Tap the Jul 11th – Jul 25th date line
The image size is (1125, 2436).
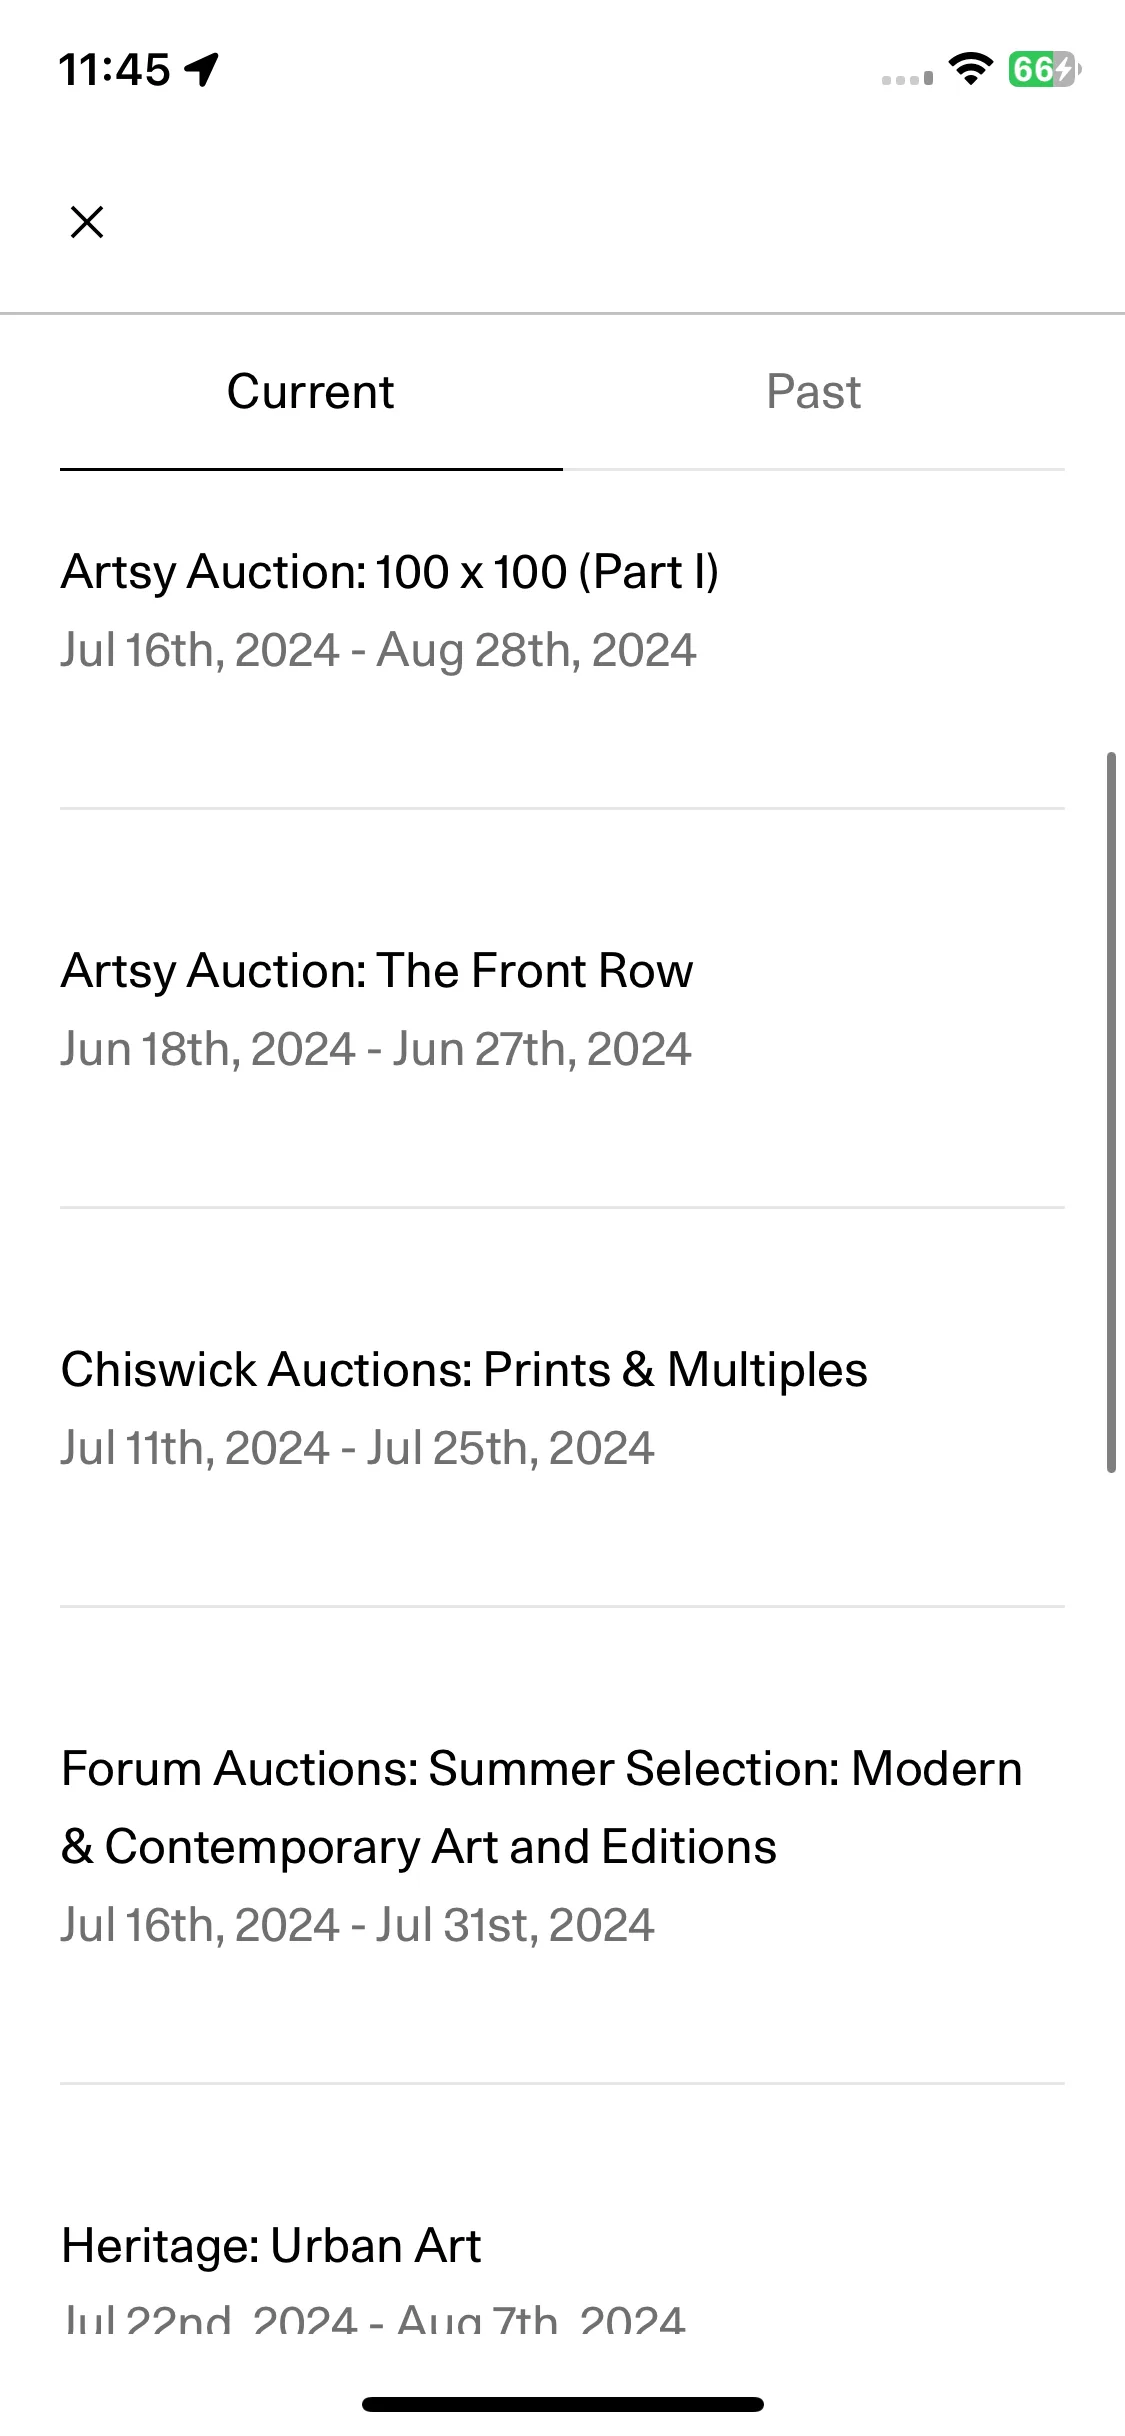point(357,1449)
